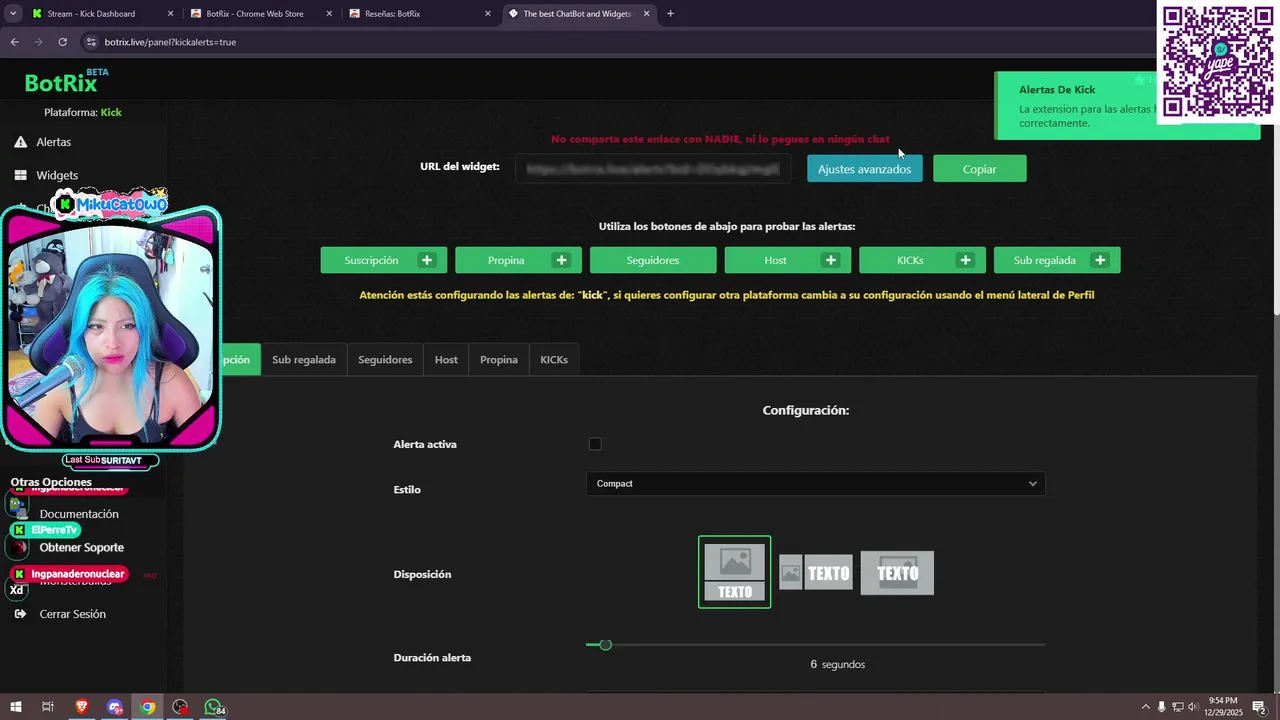This screenshot has width=1280, height=720.
Task: Reload the page with refresh icon
Action: 62,42
